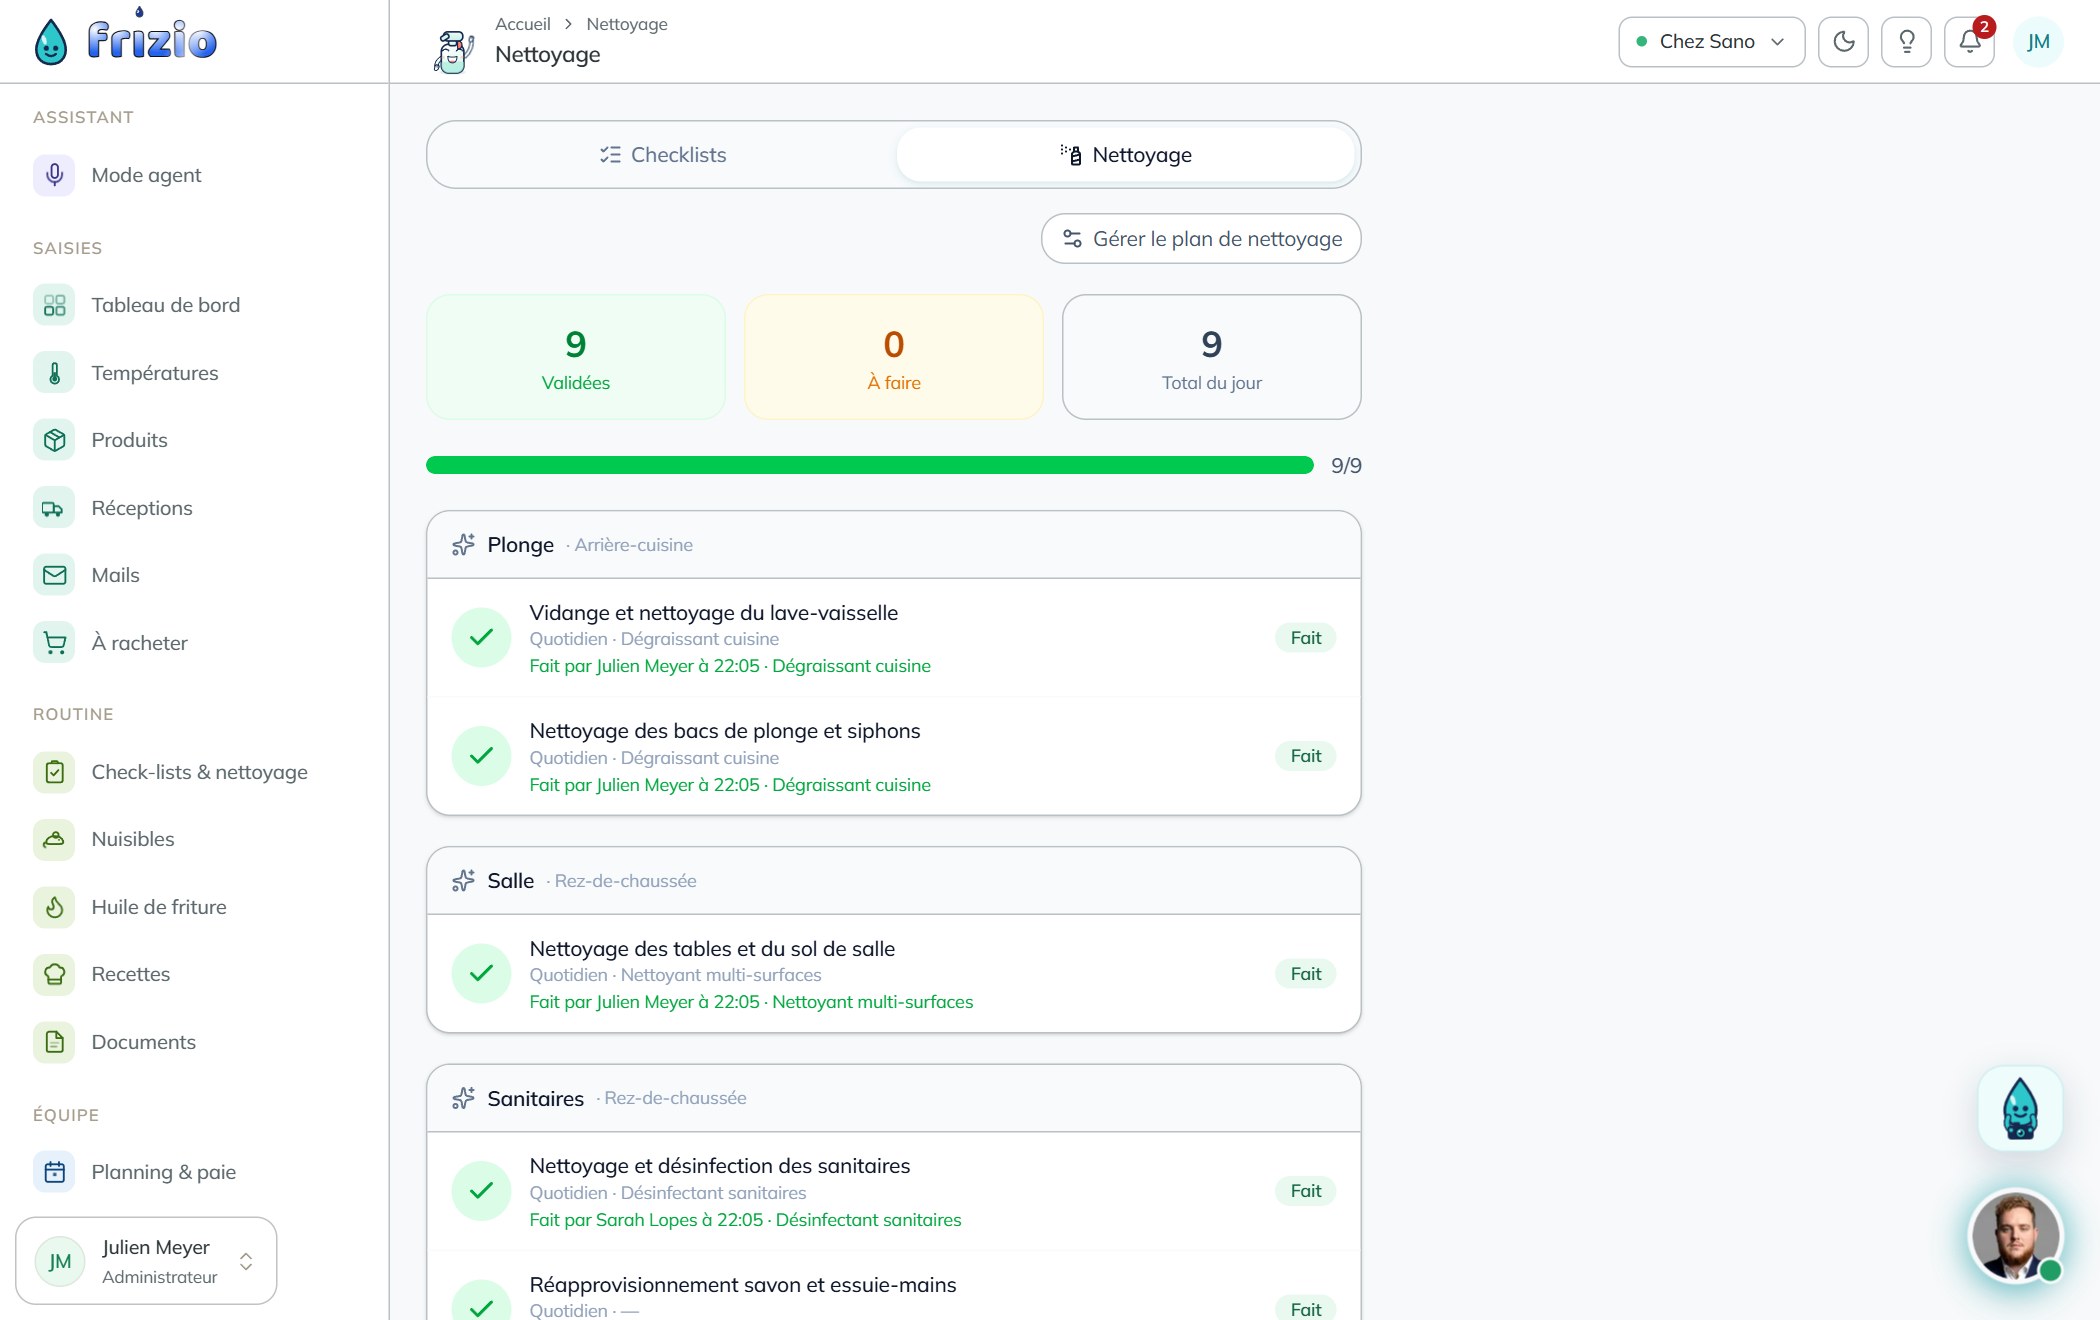Open the Chez Sano establishment dropdown
Screen dimensions: 2100x1320
coord(1711,42)
